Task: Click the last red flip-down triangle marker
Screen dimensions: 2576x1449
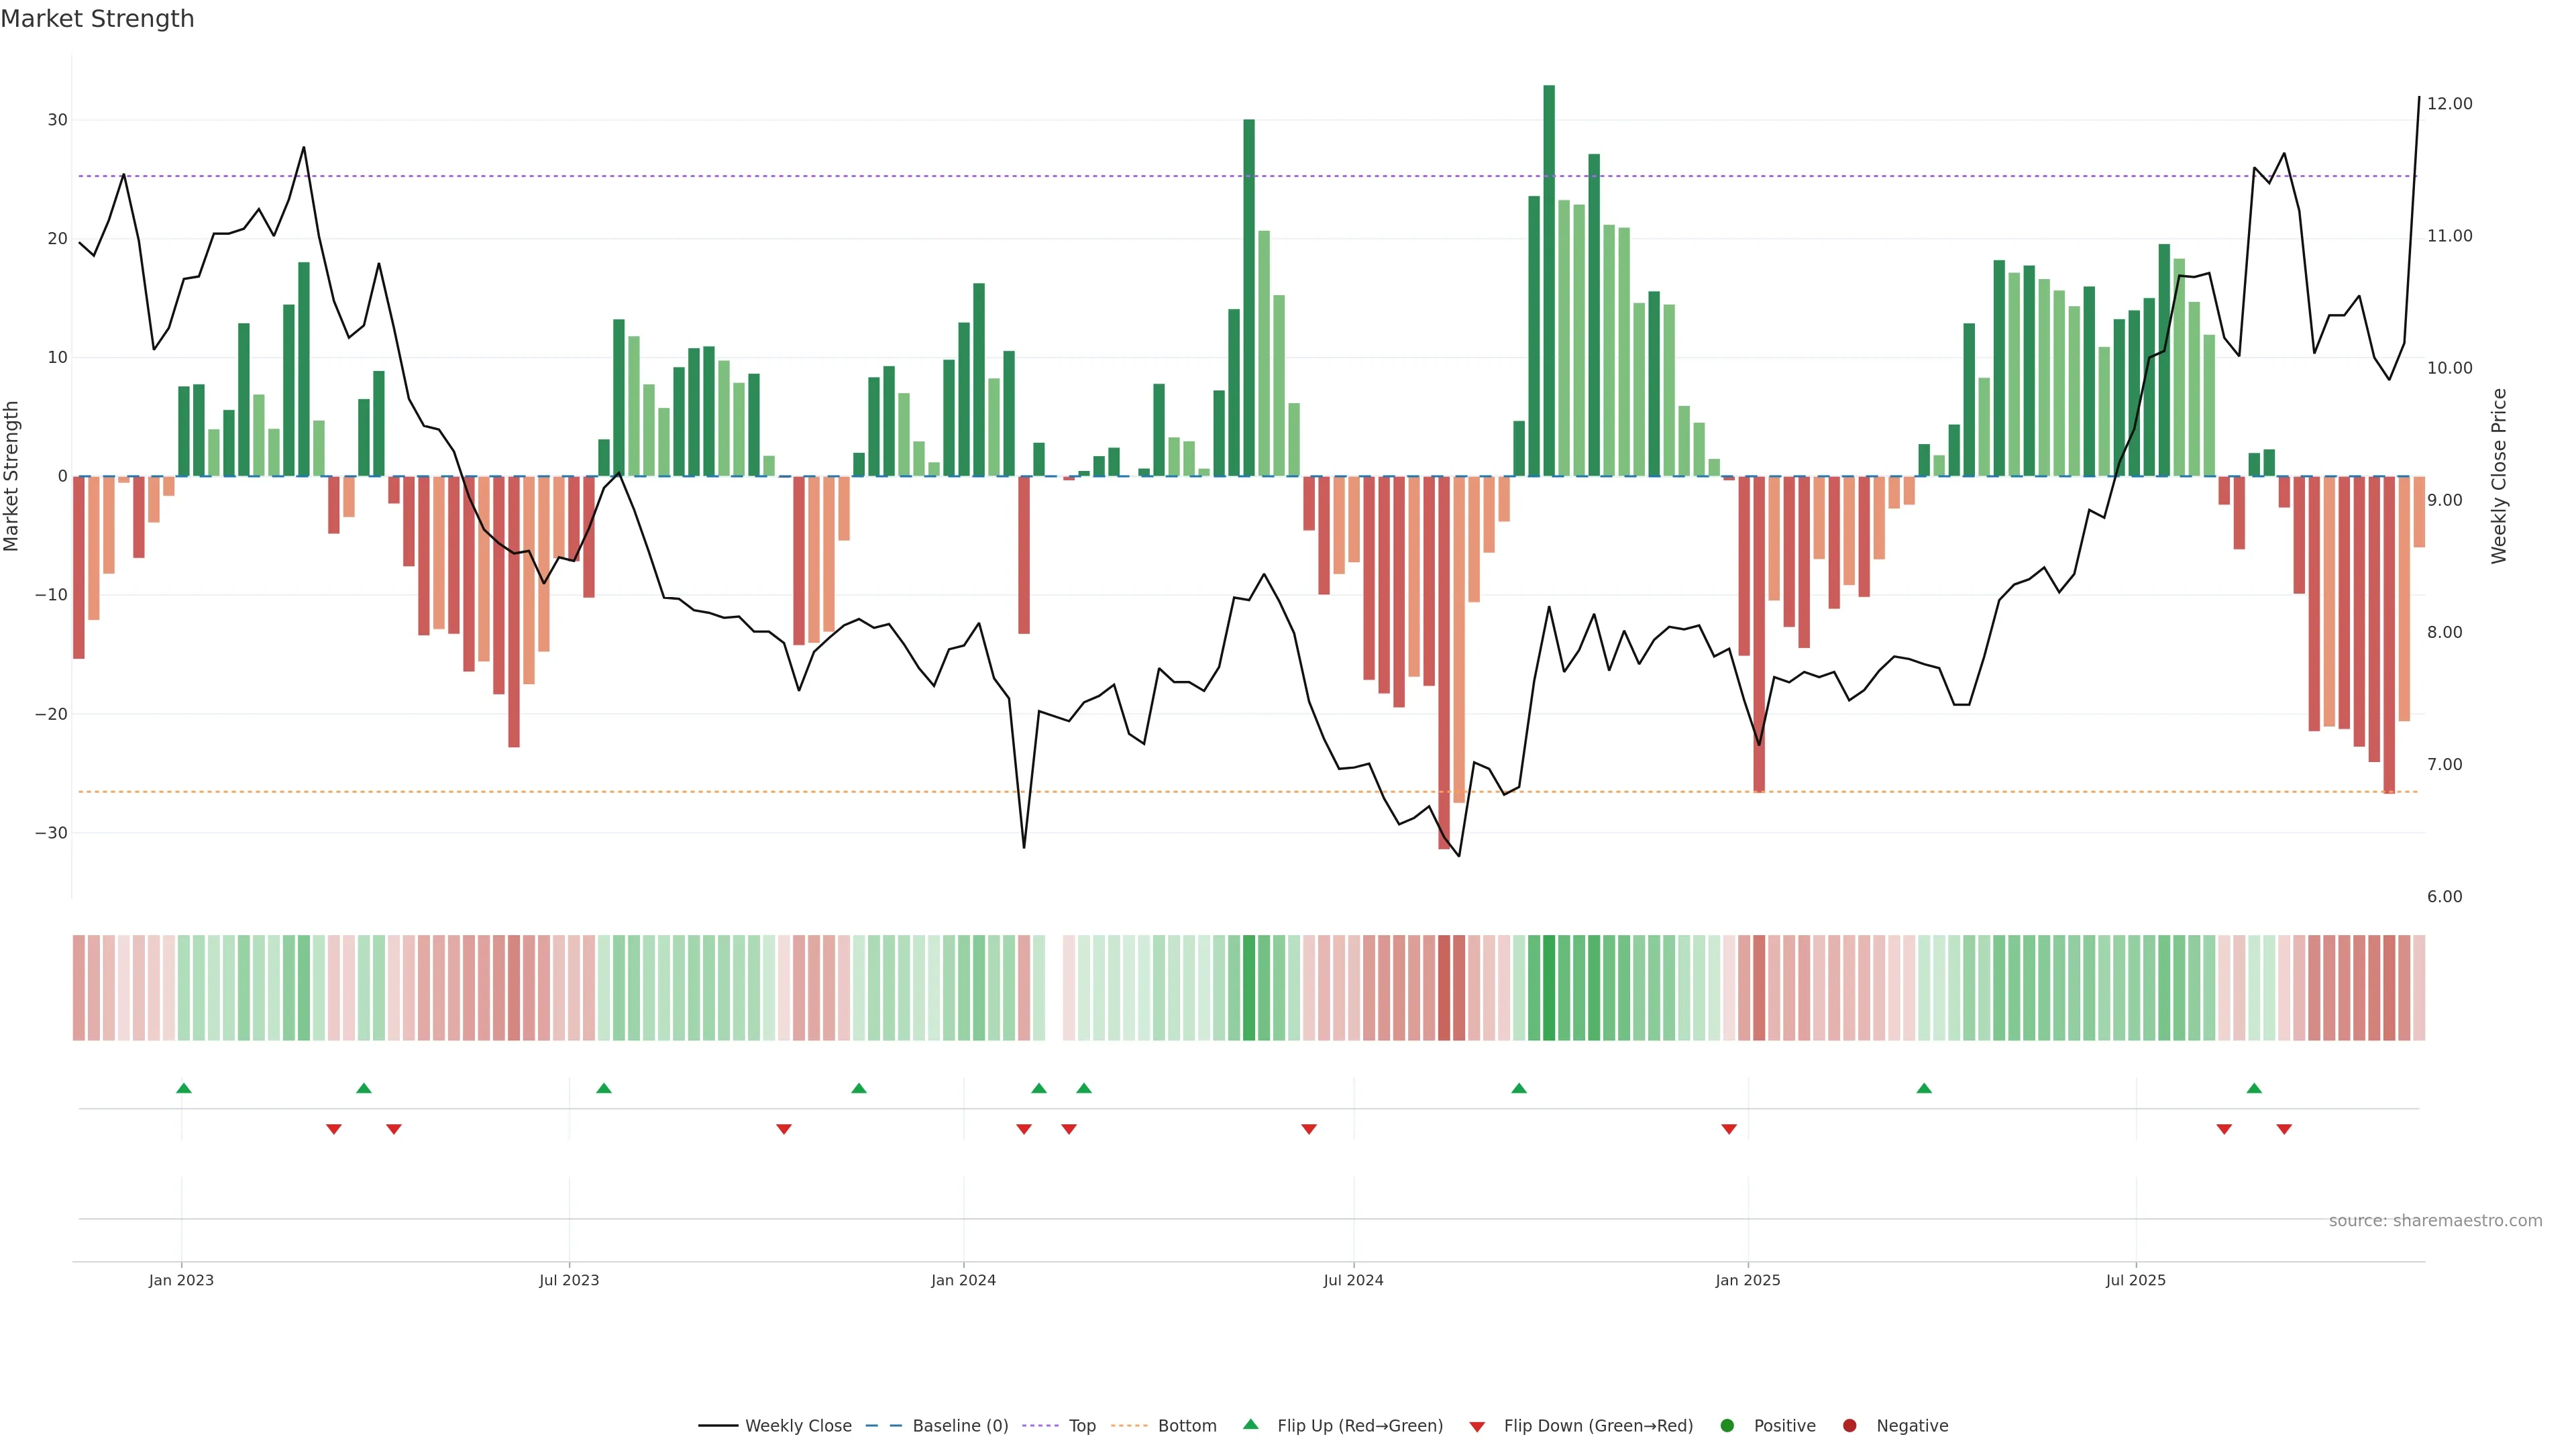Action: tap(2284, 1129)
